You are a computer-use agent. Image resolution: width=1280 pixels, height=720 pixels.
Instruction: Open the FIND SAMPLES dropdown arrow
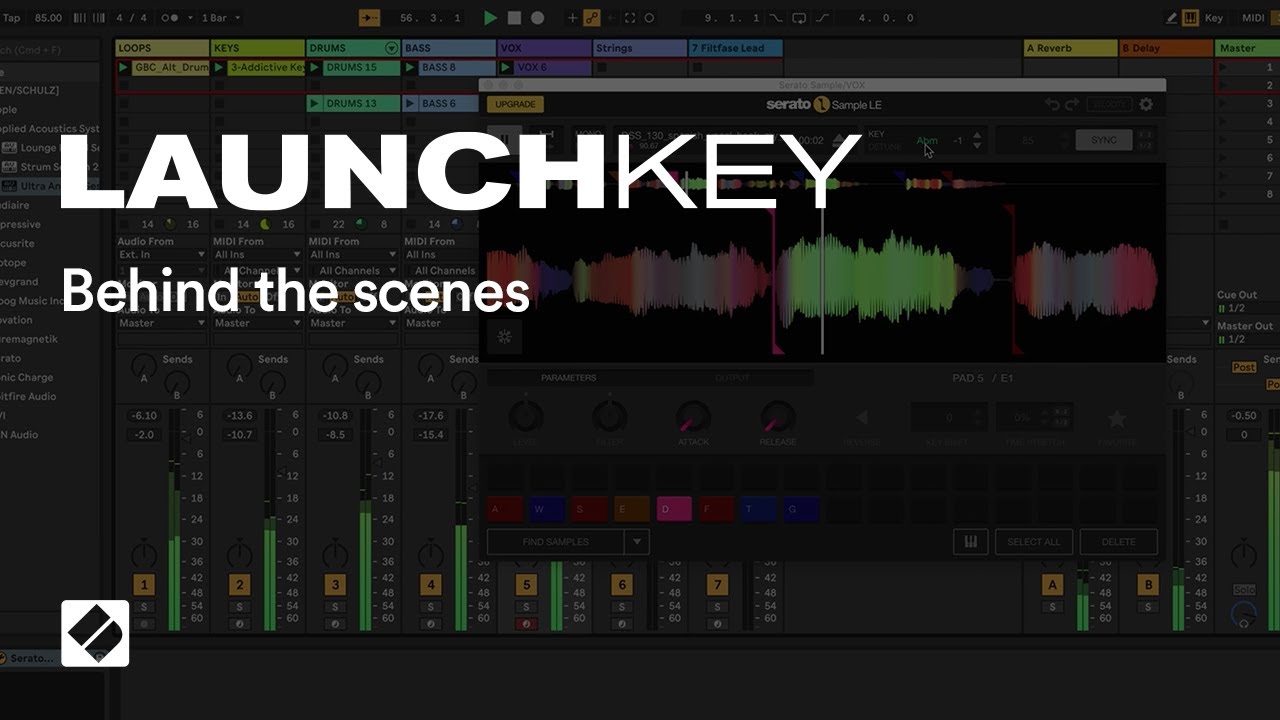(x=637, y=542)
